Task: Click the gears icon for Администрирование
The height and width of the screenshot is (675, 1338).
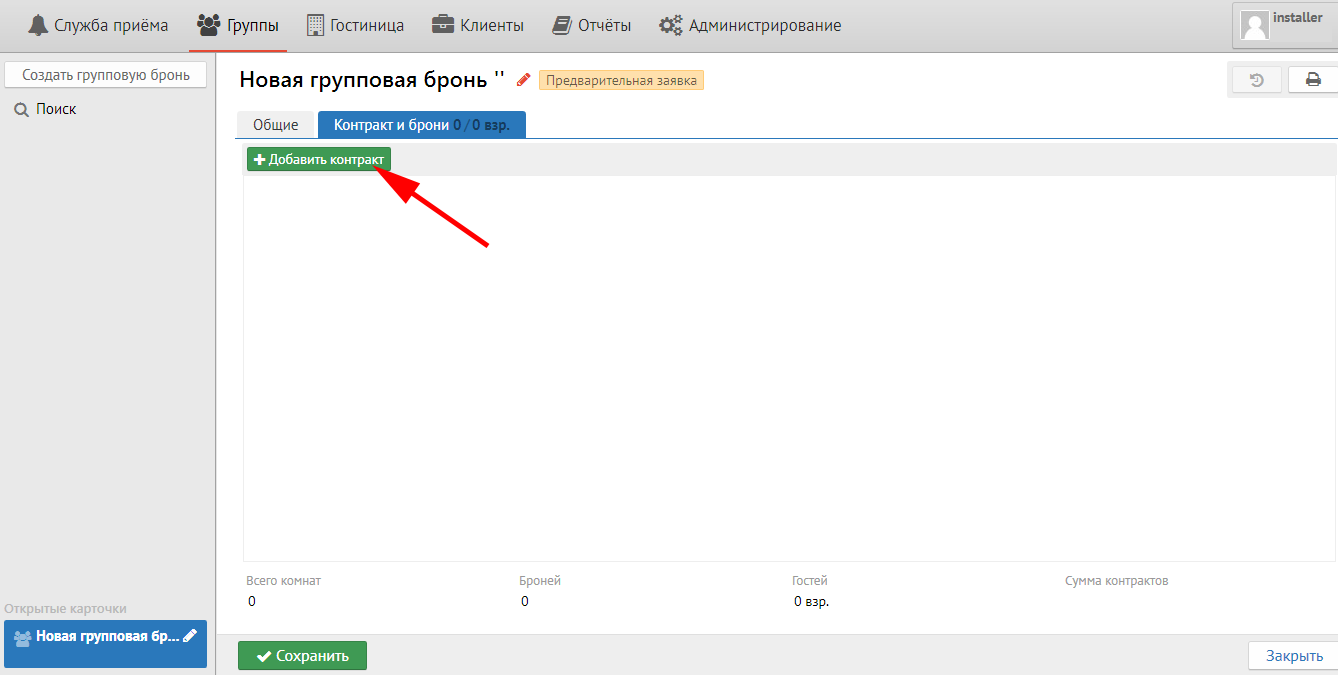Action: [x=671, y=26]
